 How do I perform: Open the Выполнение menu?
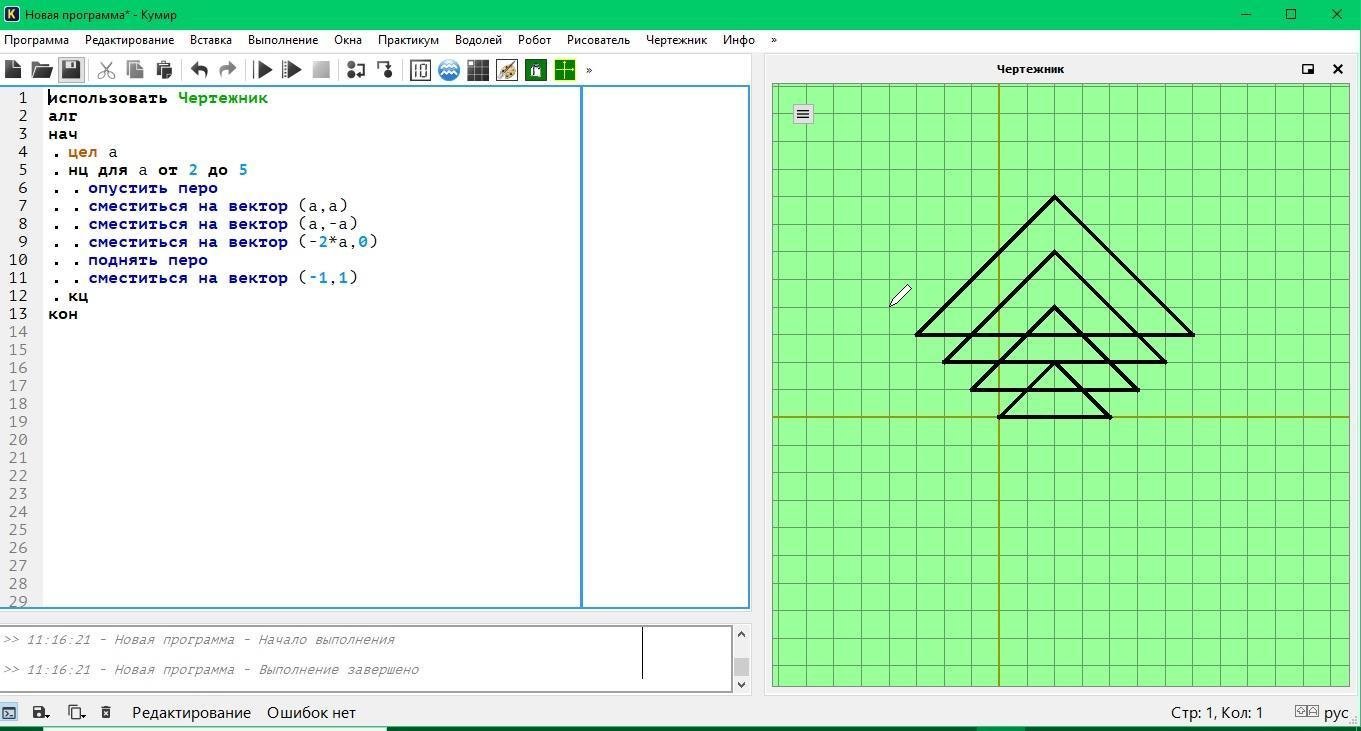283,40
